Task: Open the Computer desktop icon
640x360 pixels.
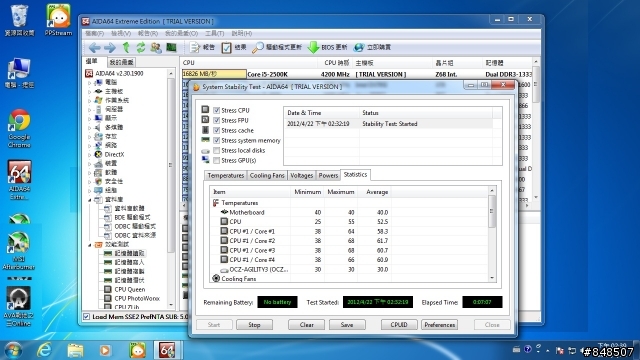Action: click(x=19, y=73)
